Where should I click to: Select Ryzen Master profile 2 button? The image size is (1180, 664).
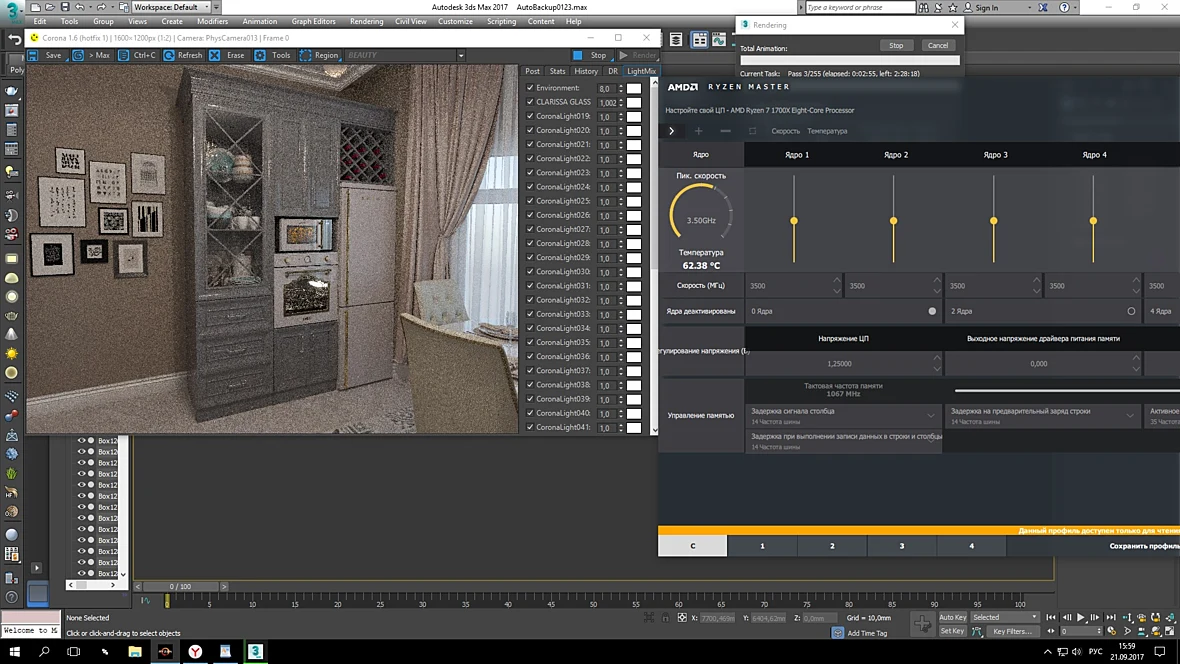[832, 546]
